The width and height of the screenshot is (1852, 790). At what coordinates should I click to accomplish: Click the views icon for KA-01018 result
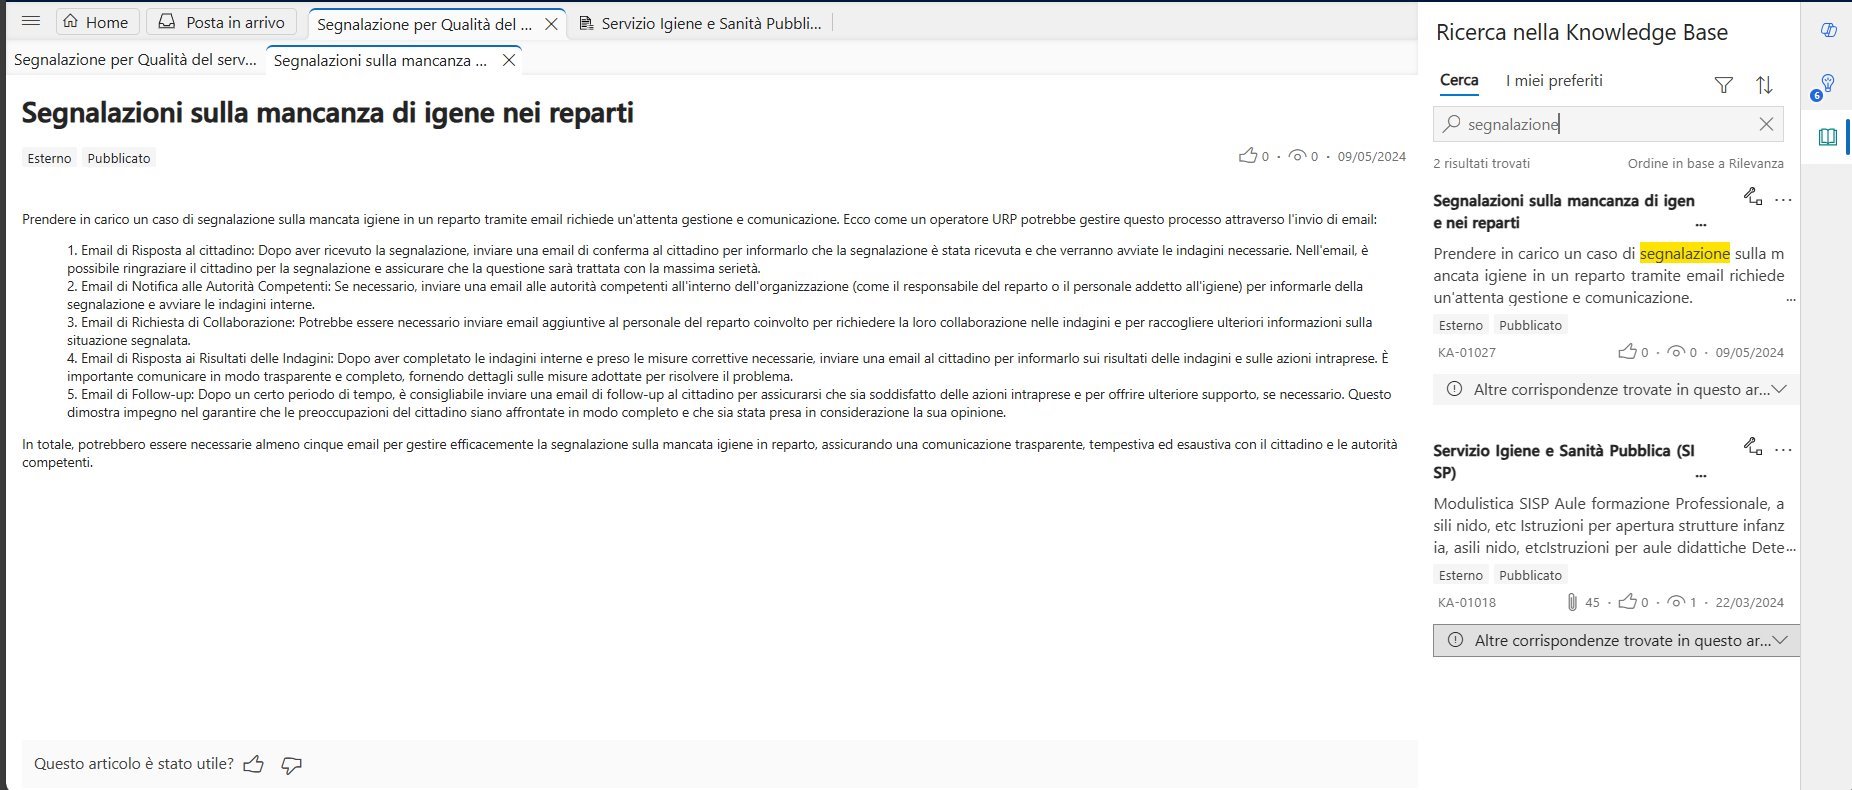(x=1676, y=602)
